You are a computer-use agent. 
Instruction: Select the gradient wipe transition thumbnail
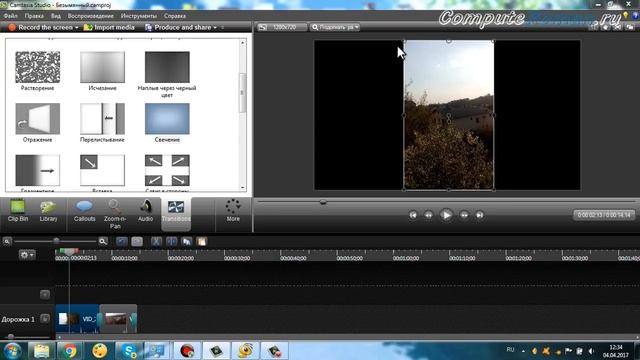click(x=38, y=170)
